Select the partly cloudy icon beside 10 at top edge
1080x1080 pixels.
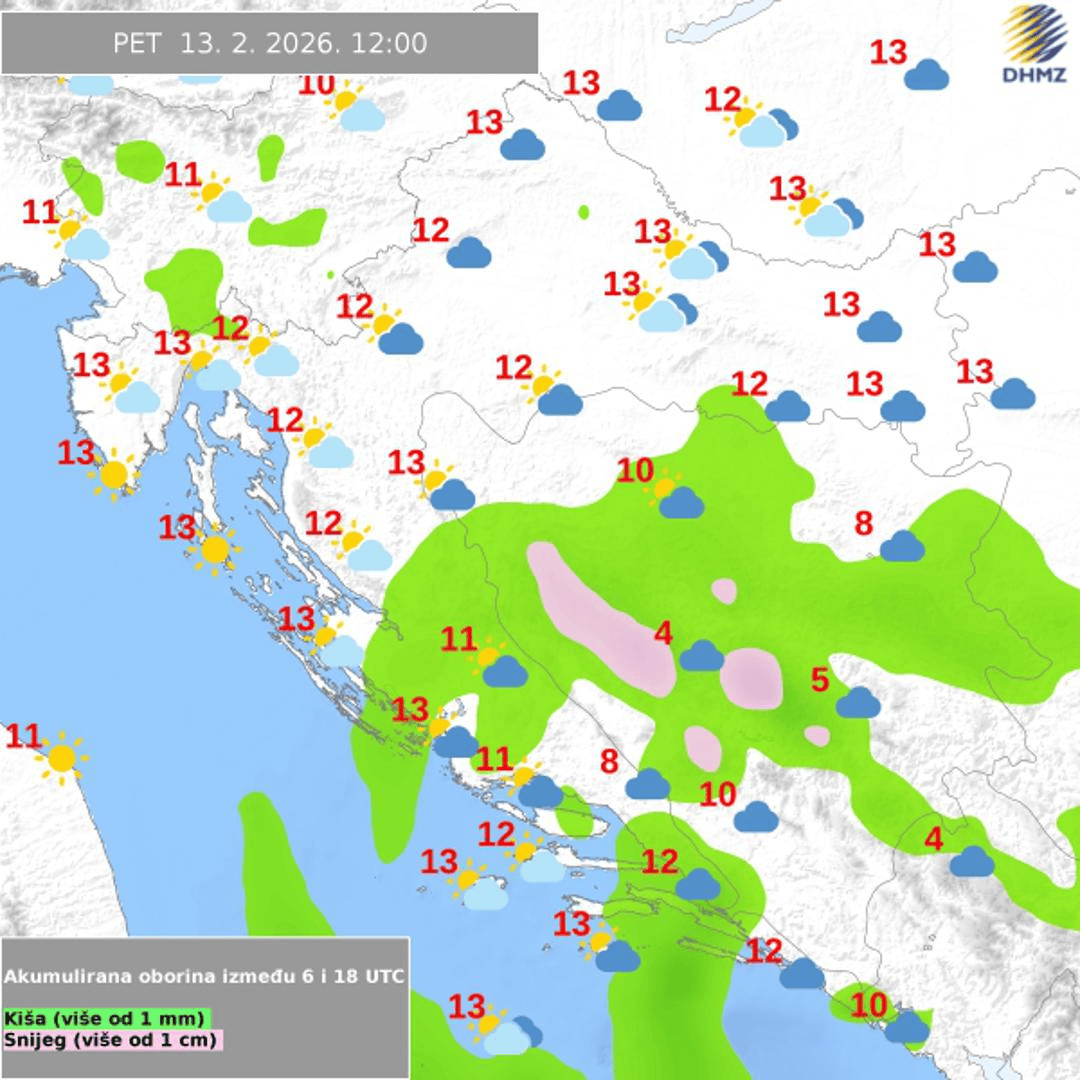tap(356, 110)
